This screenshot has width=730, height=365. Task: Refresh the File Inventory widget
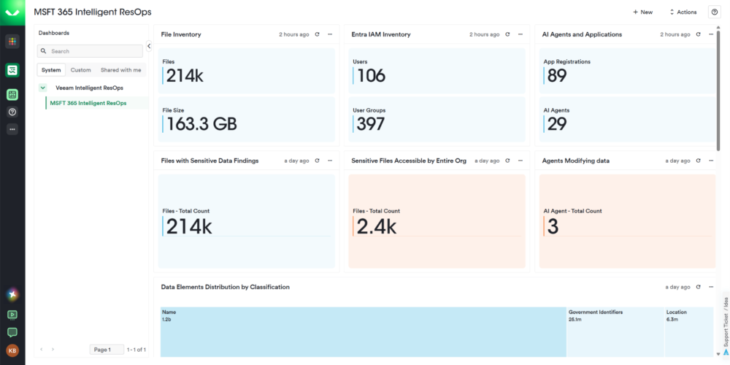(317, 34)
